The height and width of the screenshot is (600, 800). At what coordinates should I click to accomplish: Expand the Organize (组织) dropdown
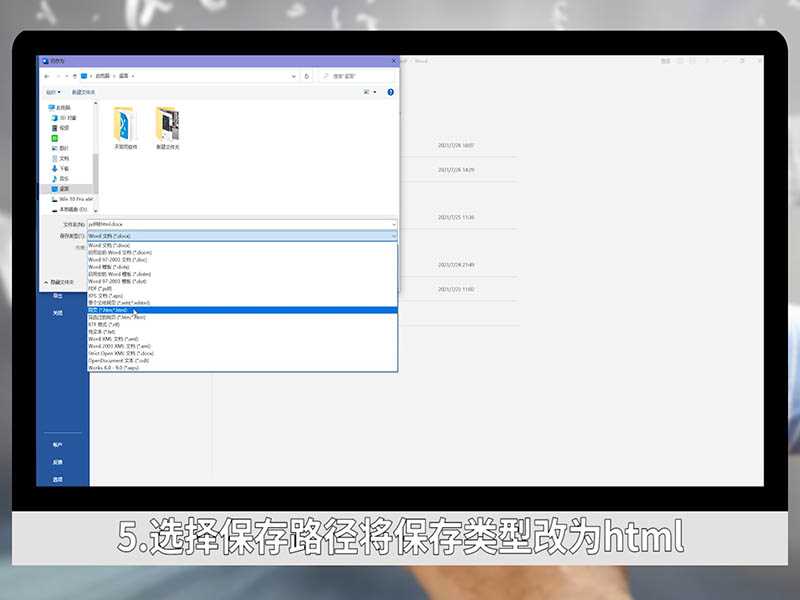[53, 91]
